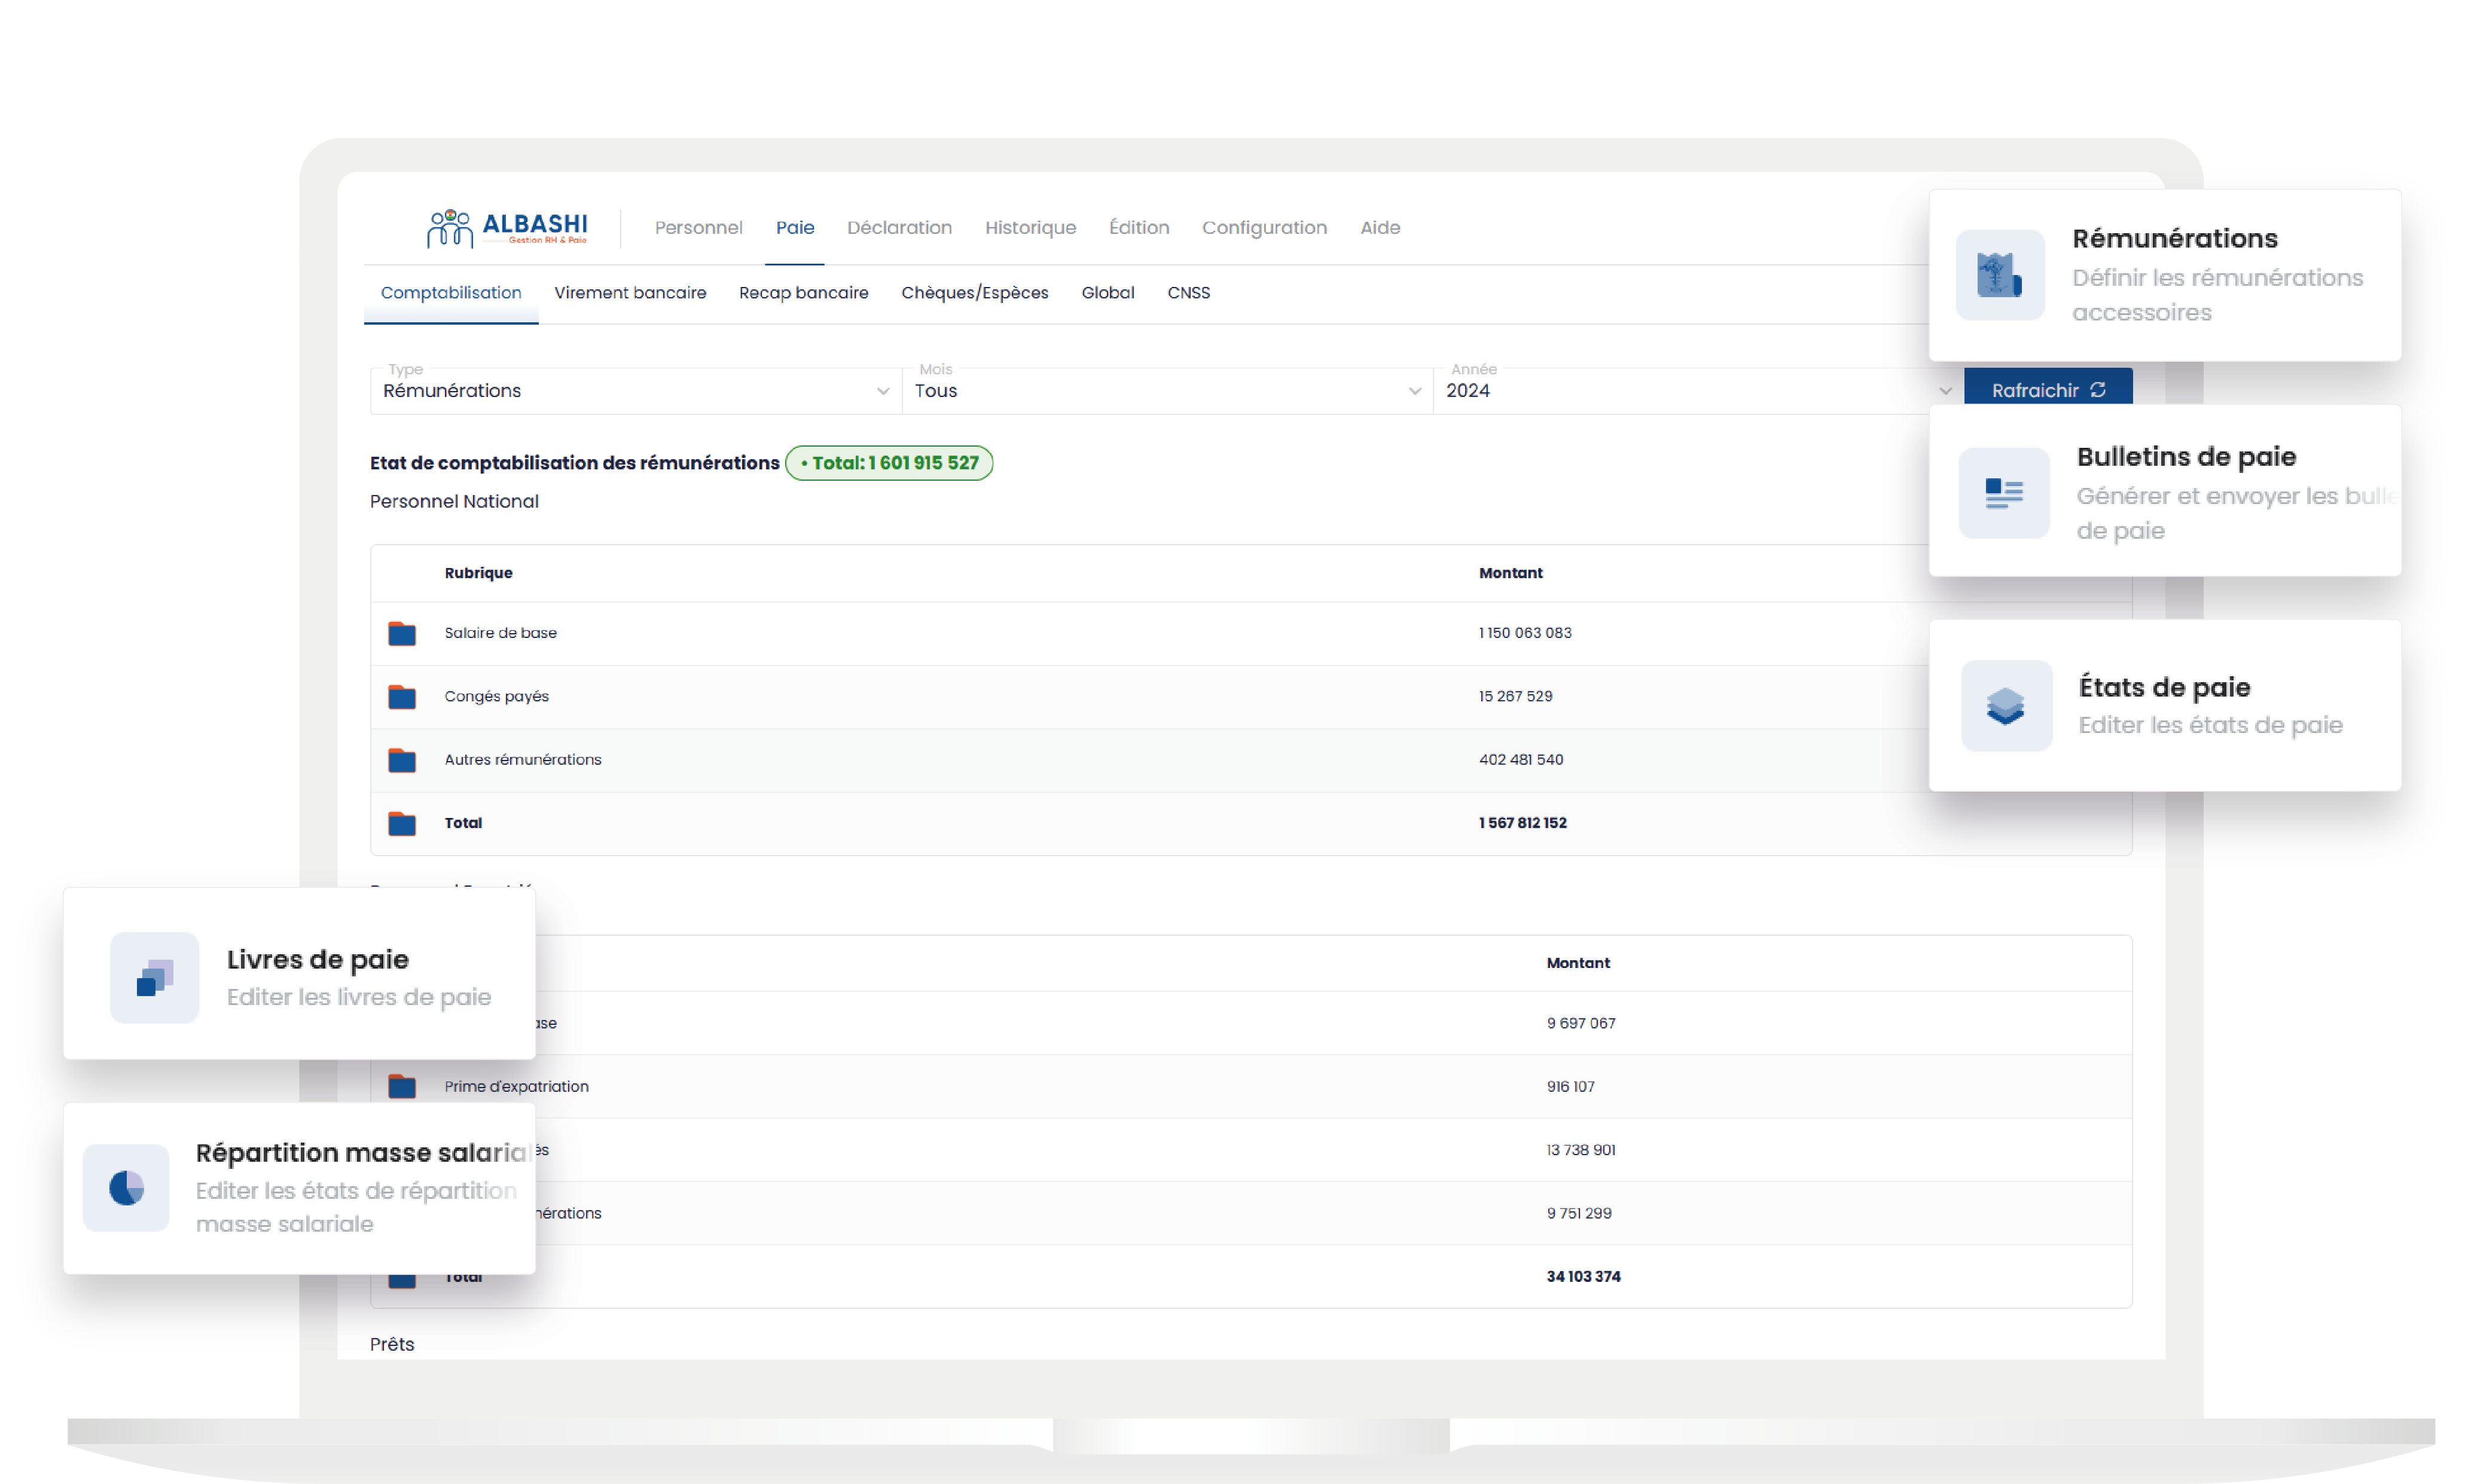Click the Prime d'expatriation folder icon

point(402,1086)
